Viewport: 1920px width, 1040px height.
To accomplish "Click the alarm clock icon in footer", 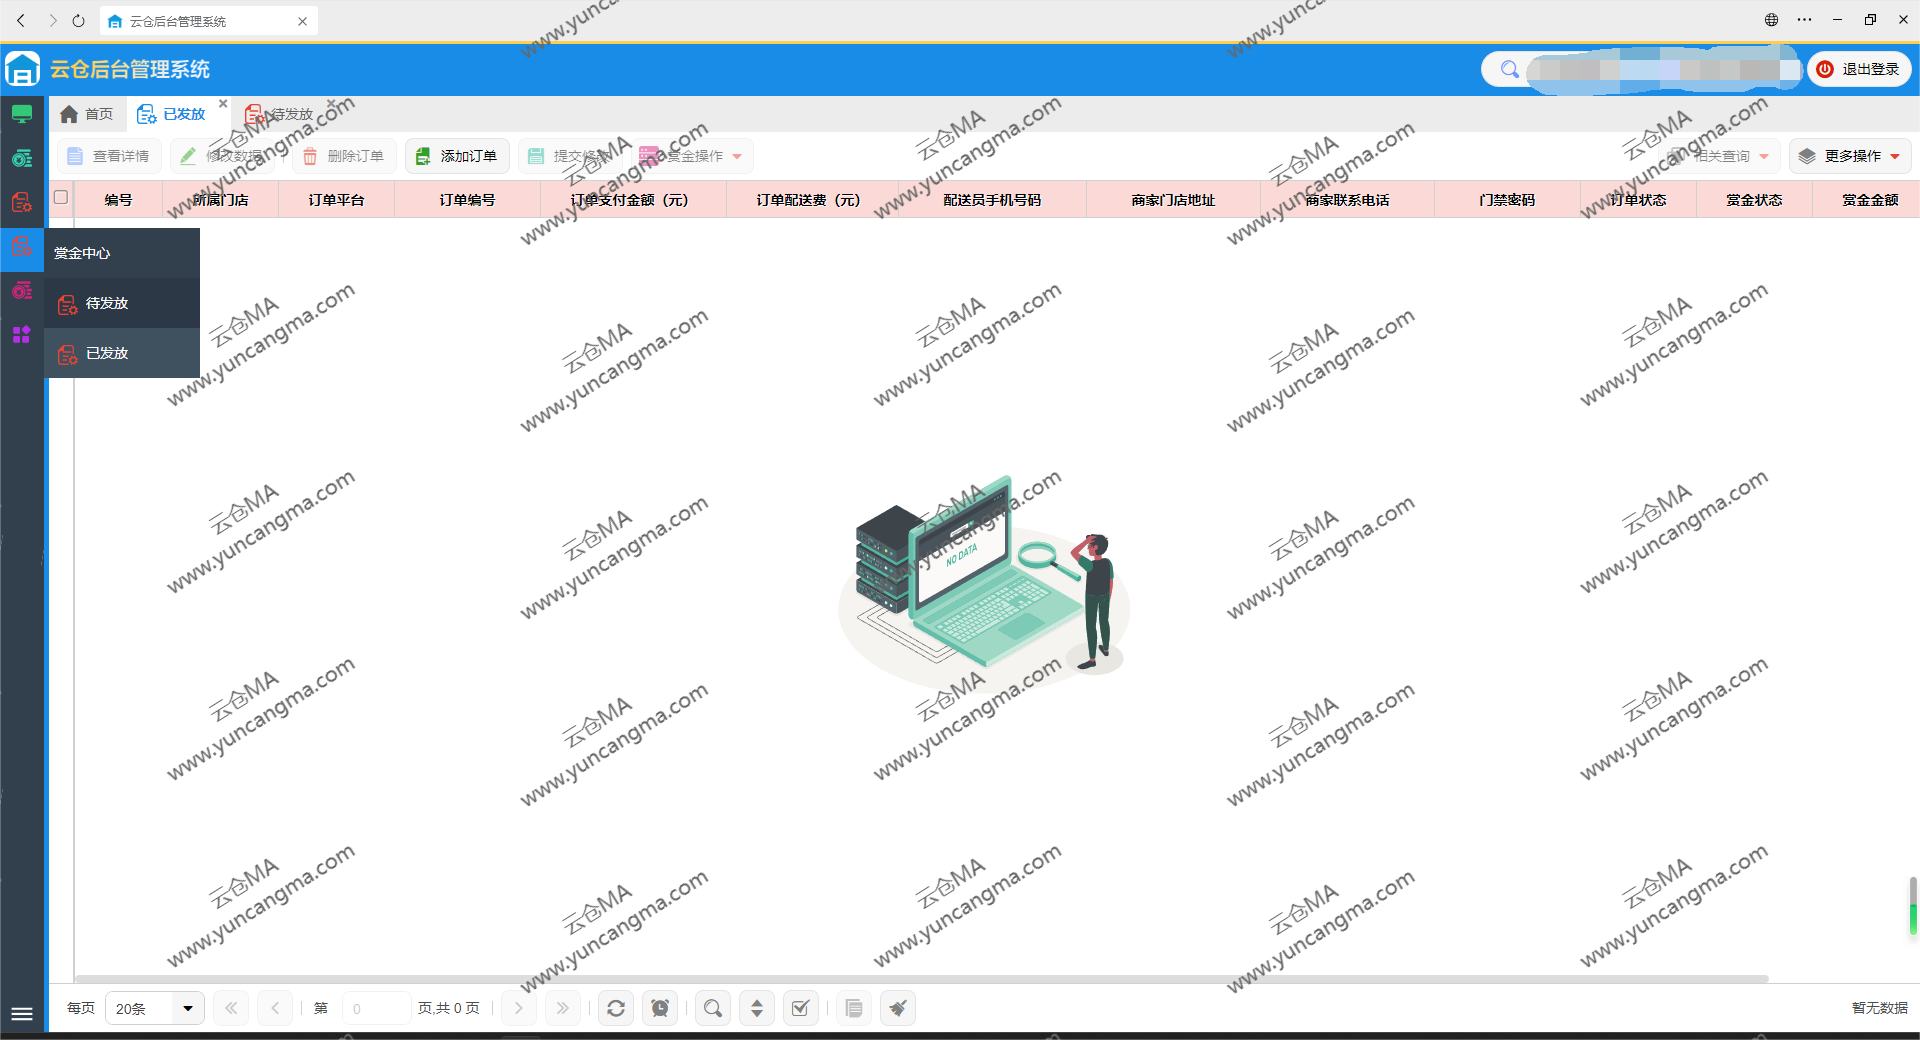I will (660, 1008).
